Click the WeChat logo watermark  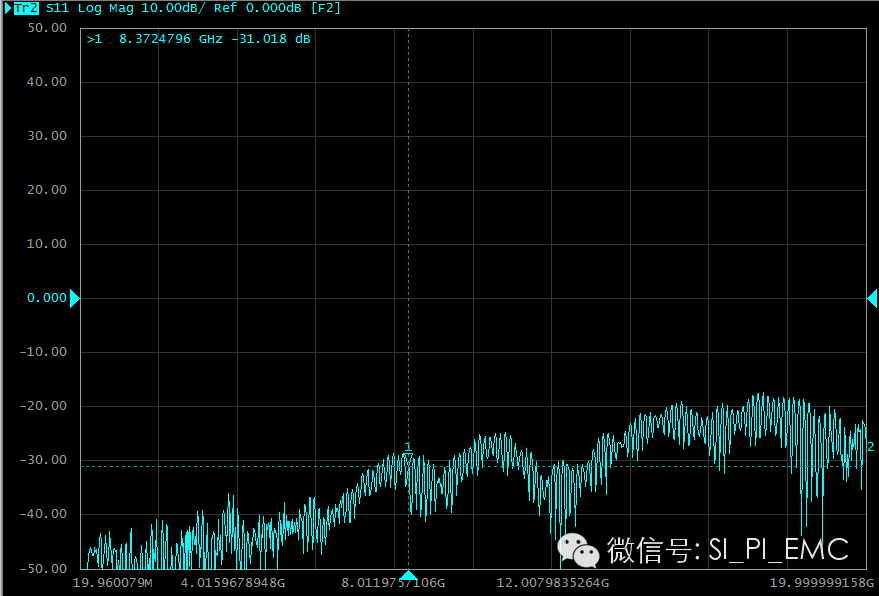coord(578,549)
